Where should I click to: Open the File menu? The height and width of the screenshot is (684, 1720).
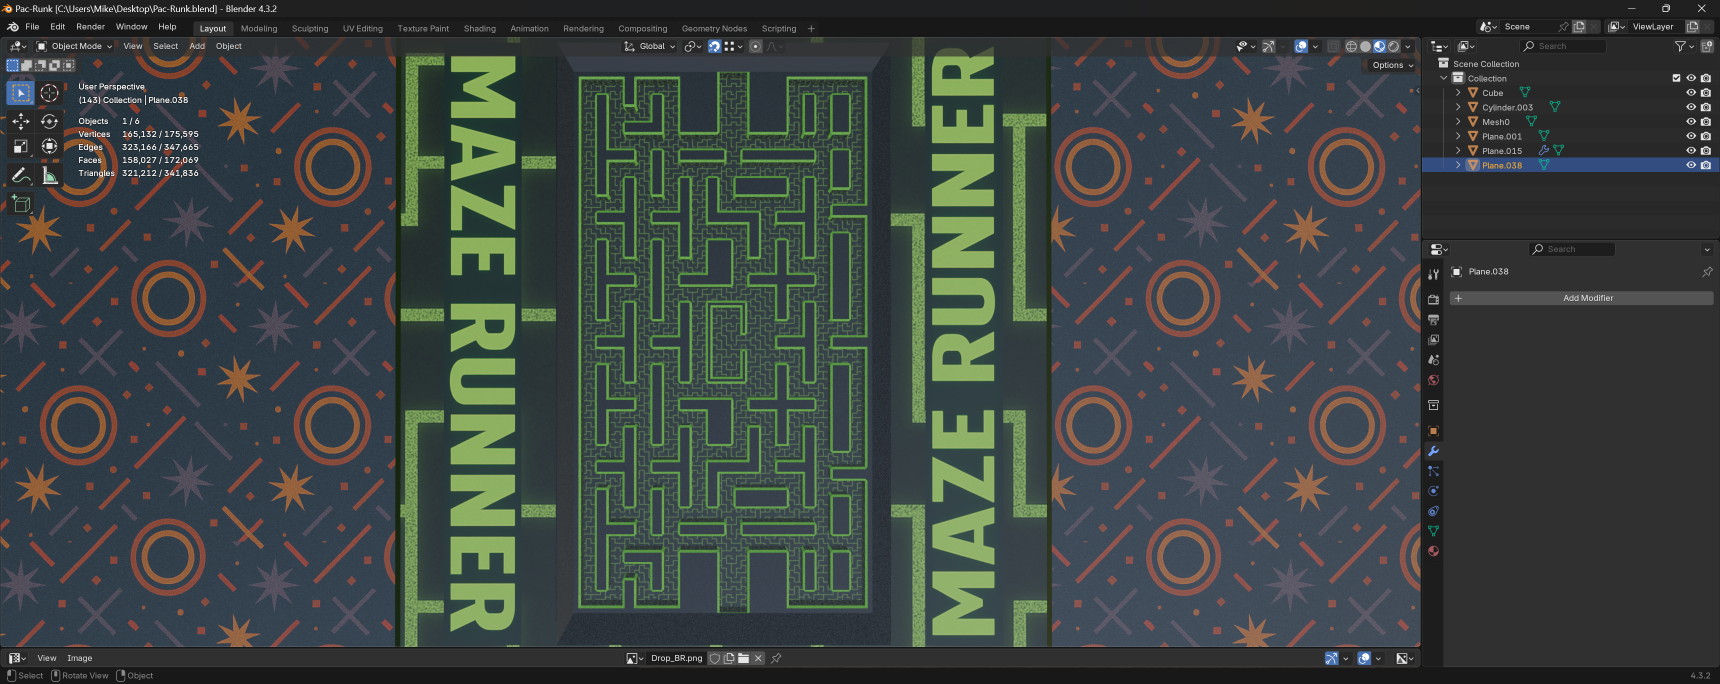(x=32, y=27)
